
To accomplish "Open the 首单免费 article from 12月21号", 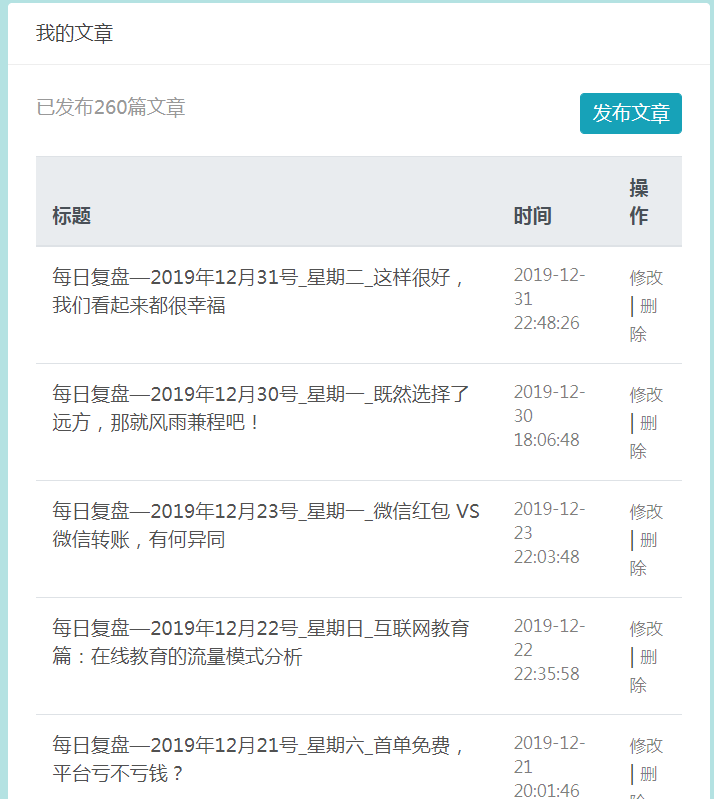I will click(x=258, y=759).
